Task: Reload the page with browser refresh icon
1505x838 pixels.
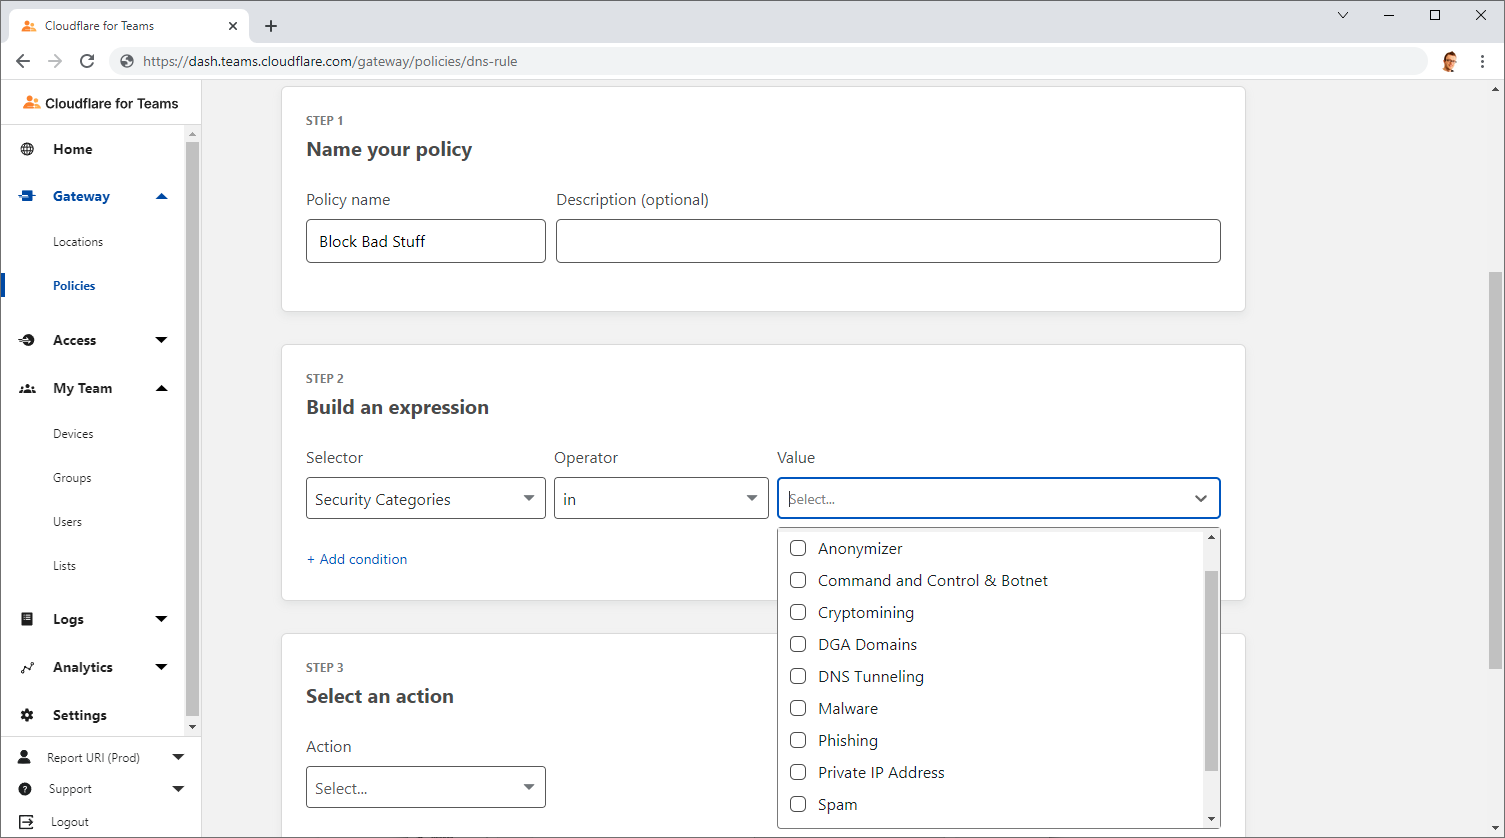Action: pyautogui.click(x=87, y=61)
